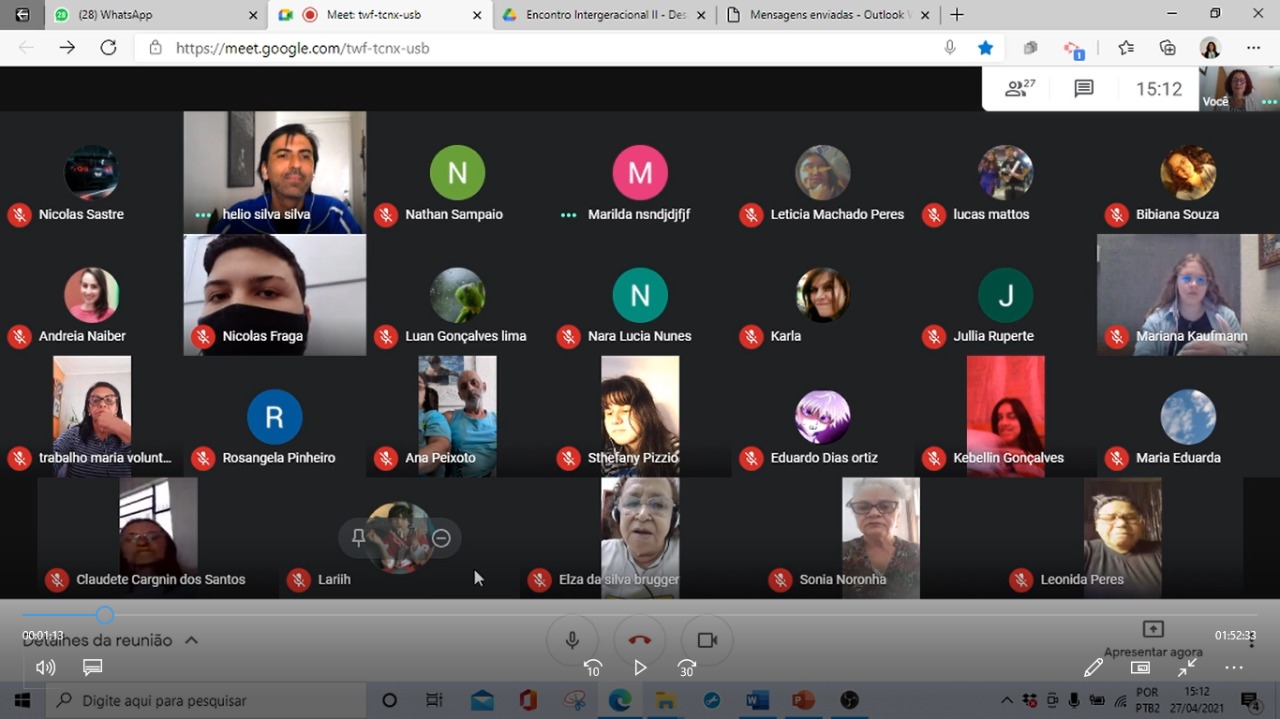Screen dimensions: 1280x719
Task: Click the video seek bar handle
Action: [105, 615]
